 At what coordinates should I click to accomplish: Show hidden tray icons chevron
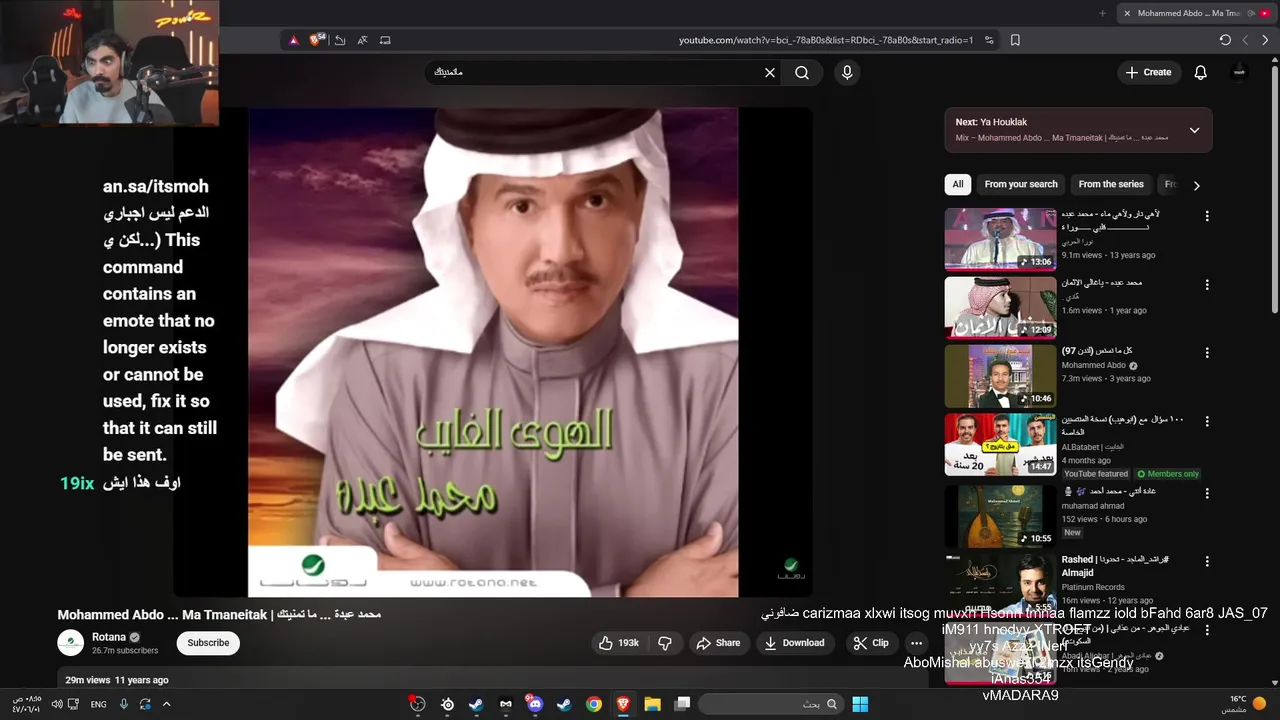pyautogui.click(x=167, y=704)
